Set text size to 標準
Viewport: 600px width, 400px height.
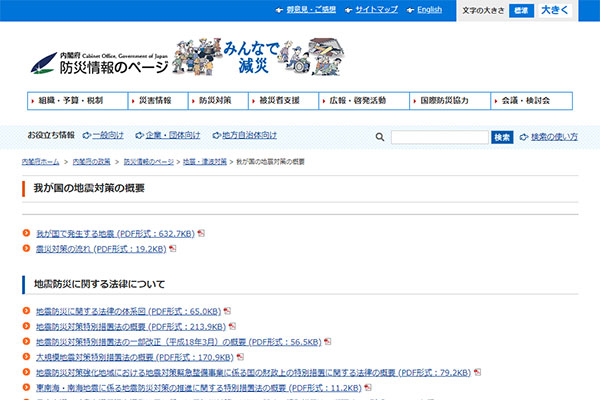(x=521, y=10)
